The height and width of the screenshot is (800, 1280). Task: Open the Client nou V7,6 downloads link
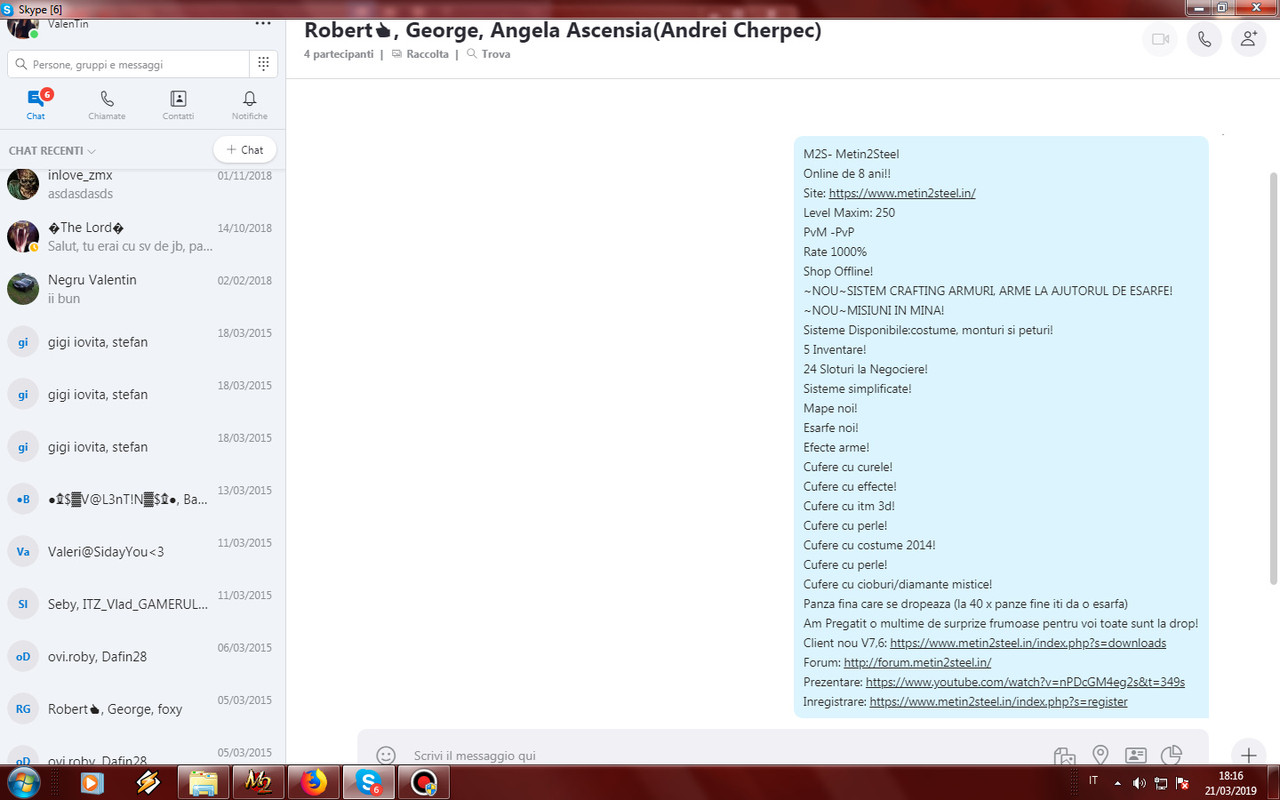(x=1028, y=643)
